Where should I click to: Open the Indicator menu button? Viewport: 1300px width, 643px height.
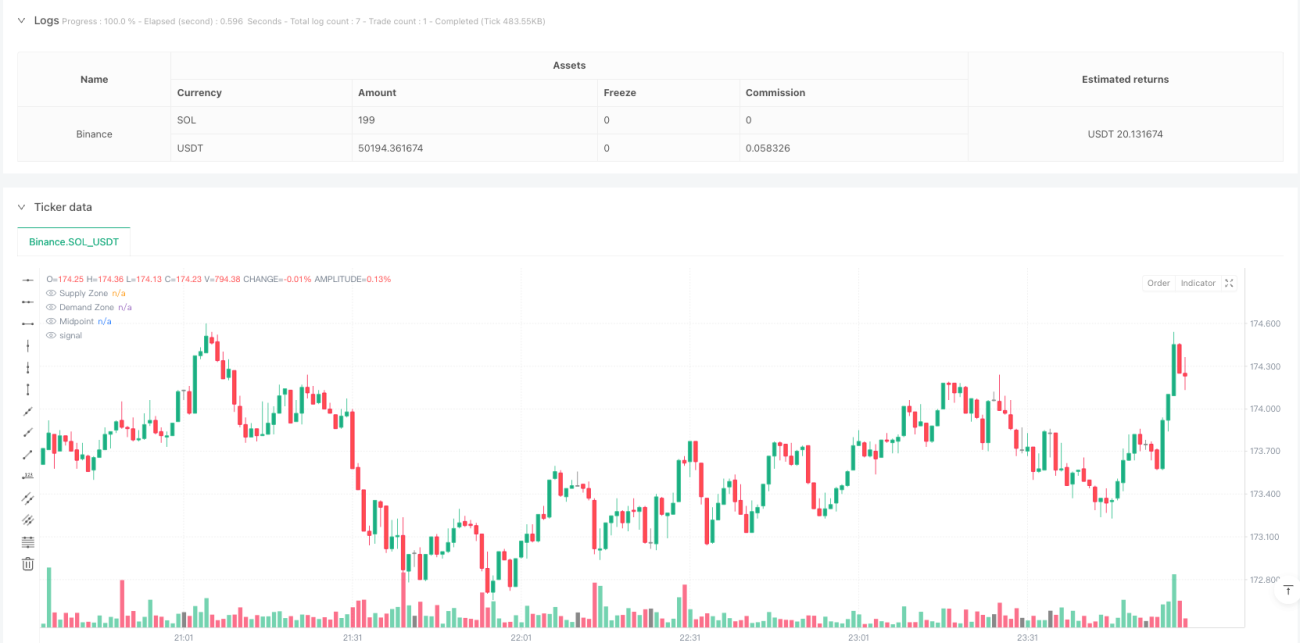pos(1198,283)
